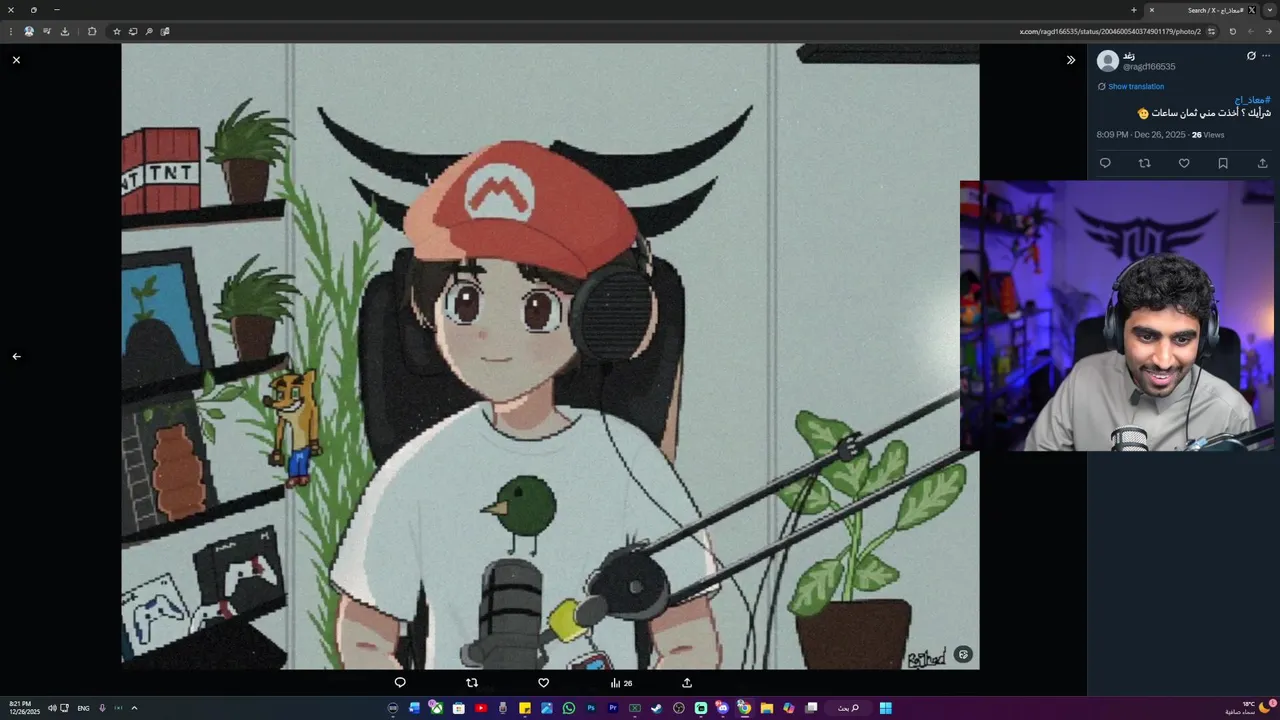Click the zoom magnifier icon in address bar
The image size is (1280, 720).
(149, 32)
